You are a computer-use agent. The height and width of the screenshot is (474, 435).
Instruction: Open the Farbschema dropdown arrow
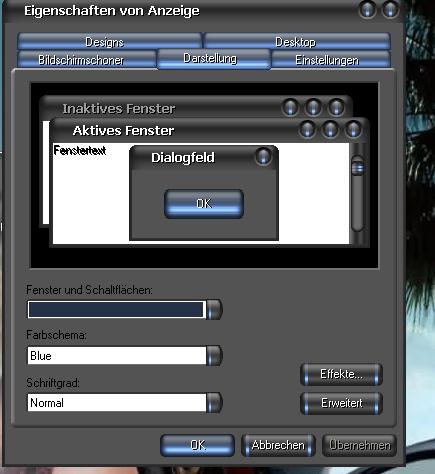pos(214,355)
